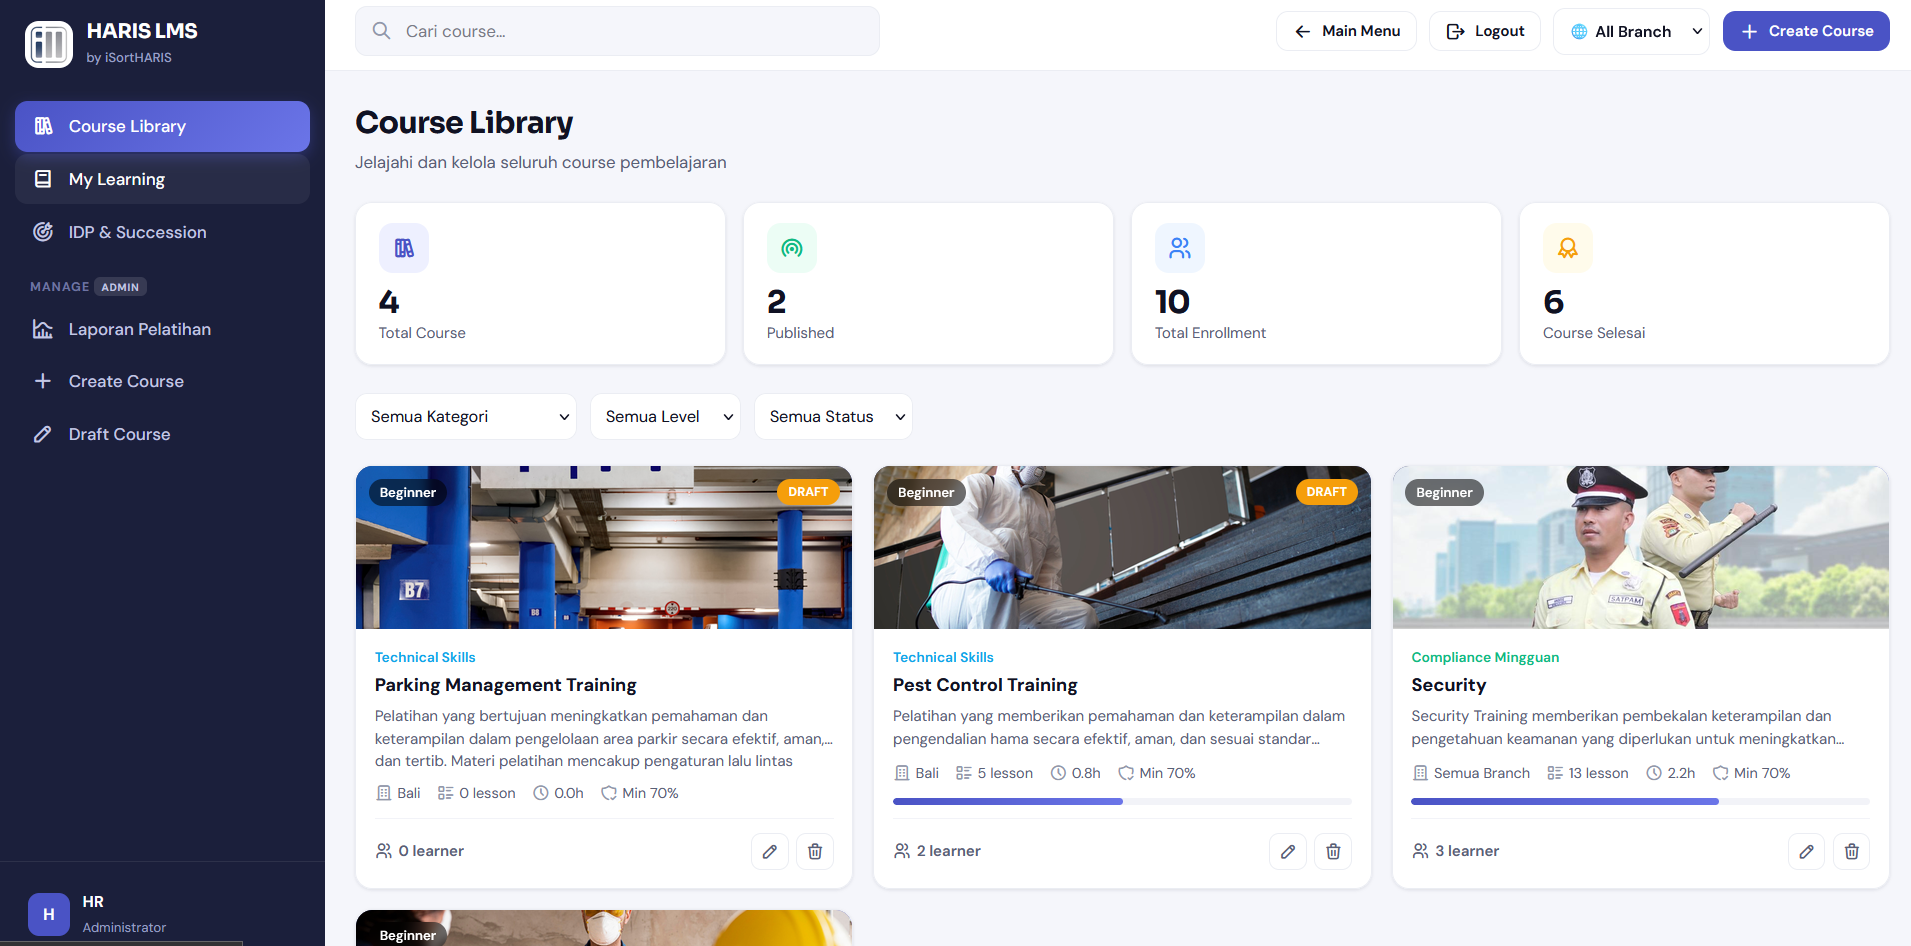The height and width of the screenshot is (946, 1911).
Task: Open the Semua Kategori dropdown
Action: (x=466, y=416)
